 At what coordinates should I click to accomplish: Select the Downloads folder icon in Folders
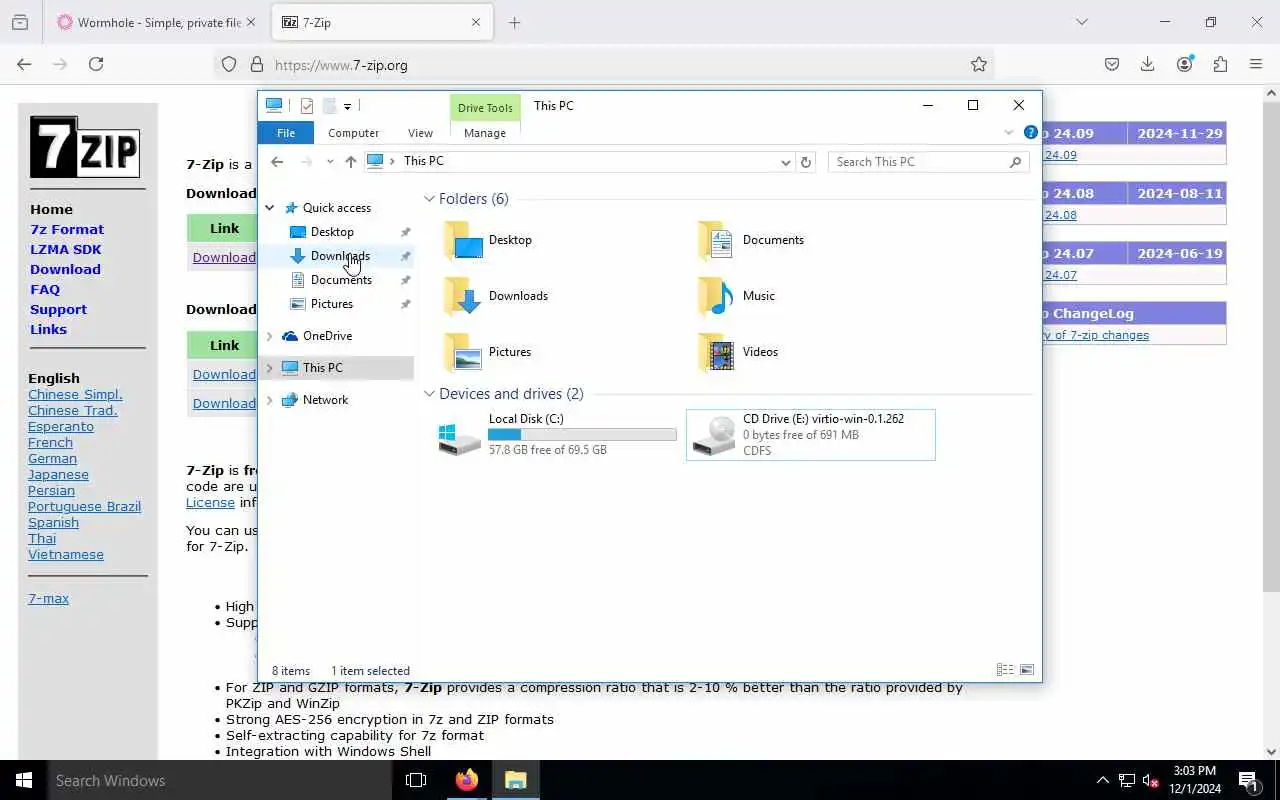pyautogui.click(x=462, y=296)
